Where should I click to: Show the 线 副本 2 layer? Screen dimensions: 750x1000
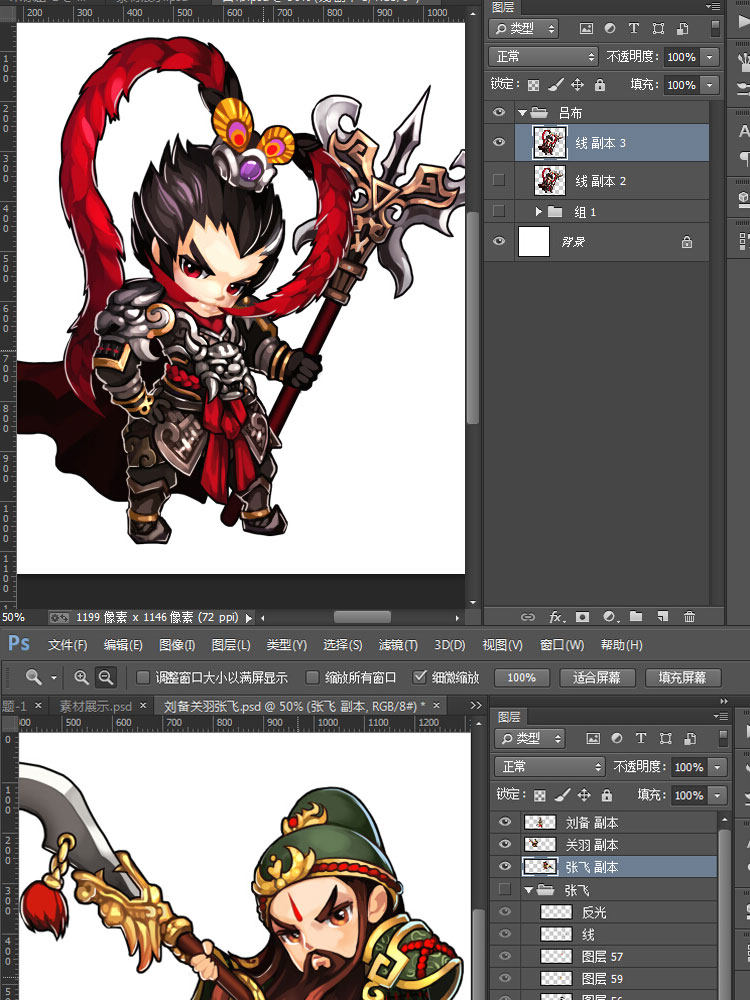coord(499,180)
